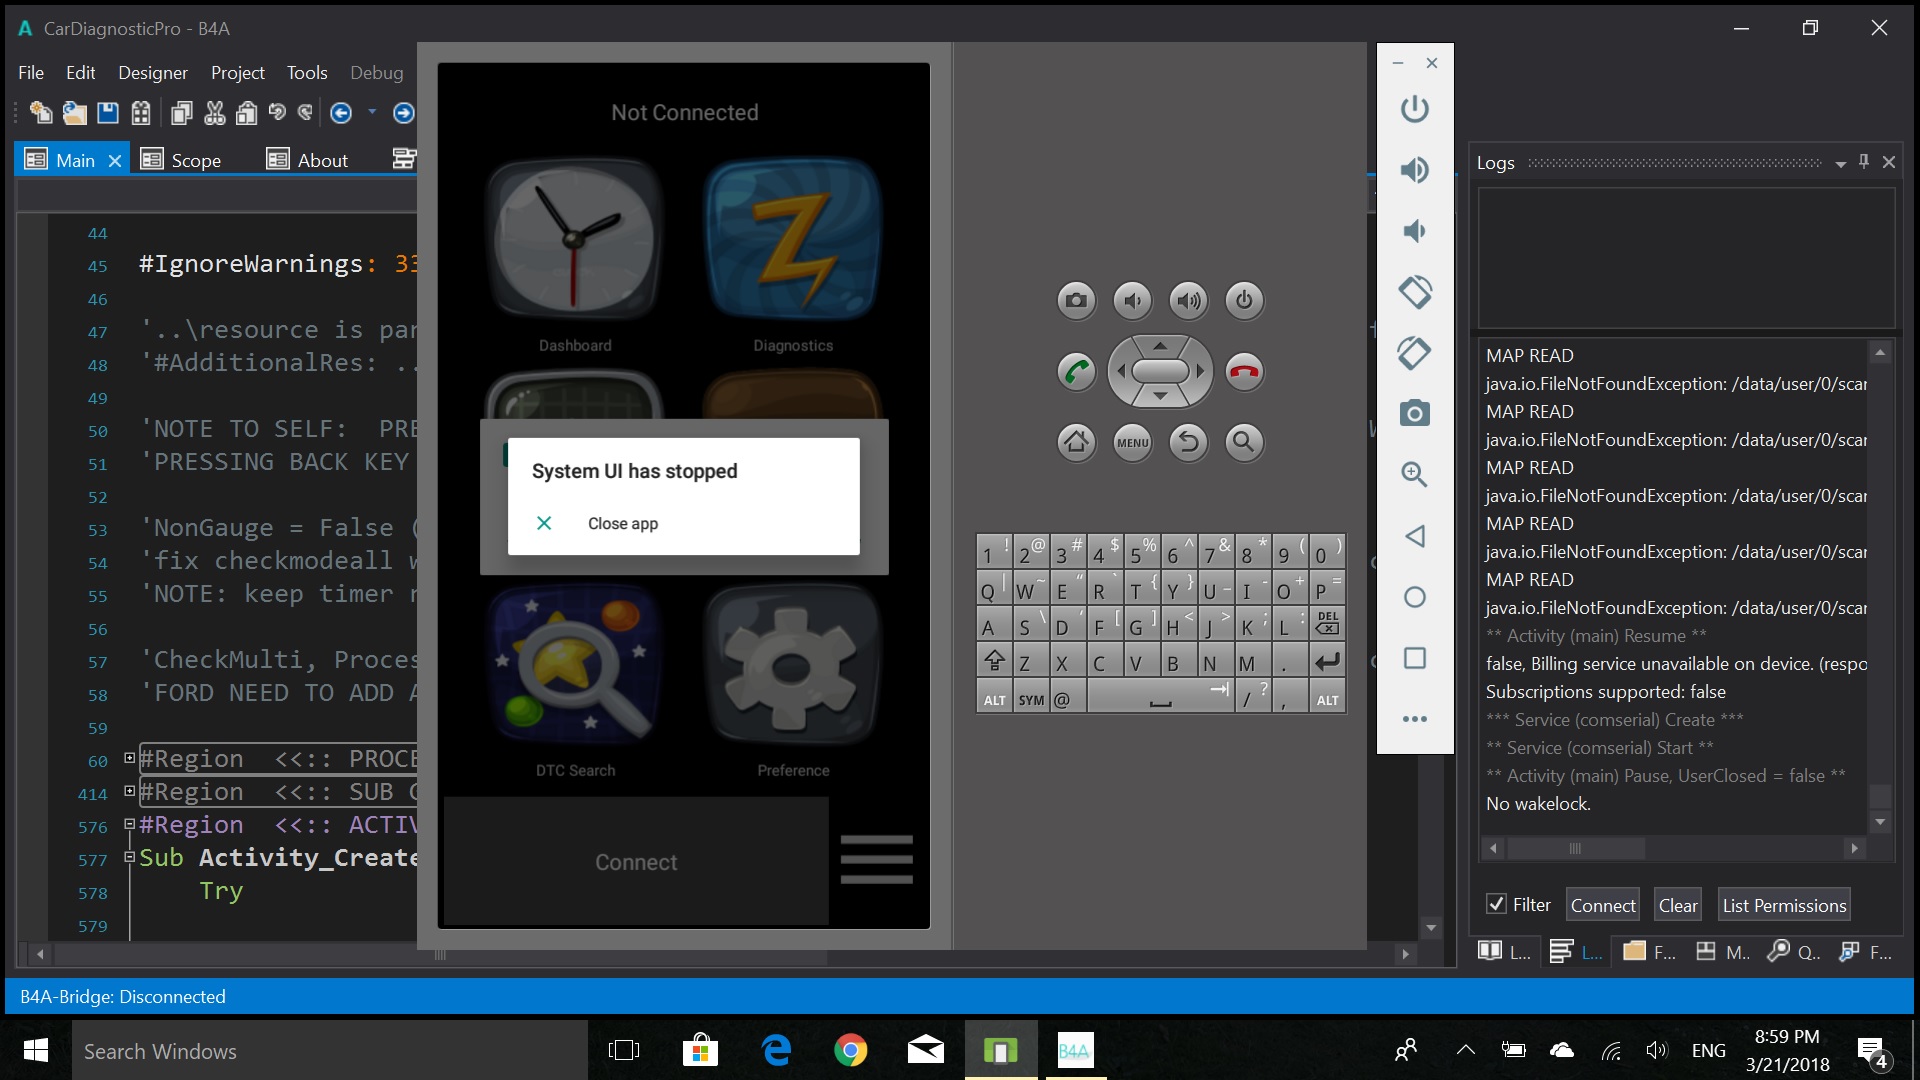
Task: Click Close app in crash dialog
Action: (622, 523)
